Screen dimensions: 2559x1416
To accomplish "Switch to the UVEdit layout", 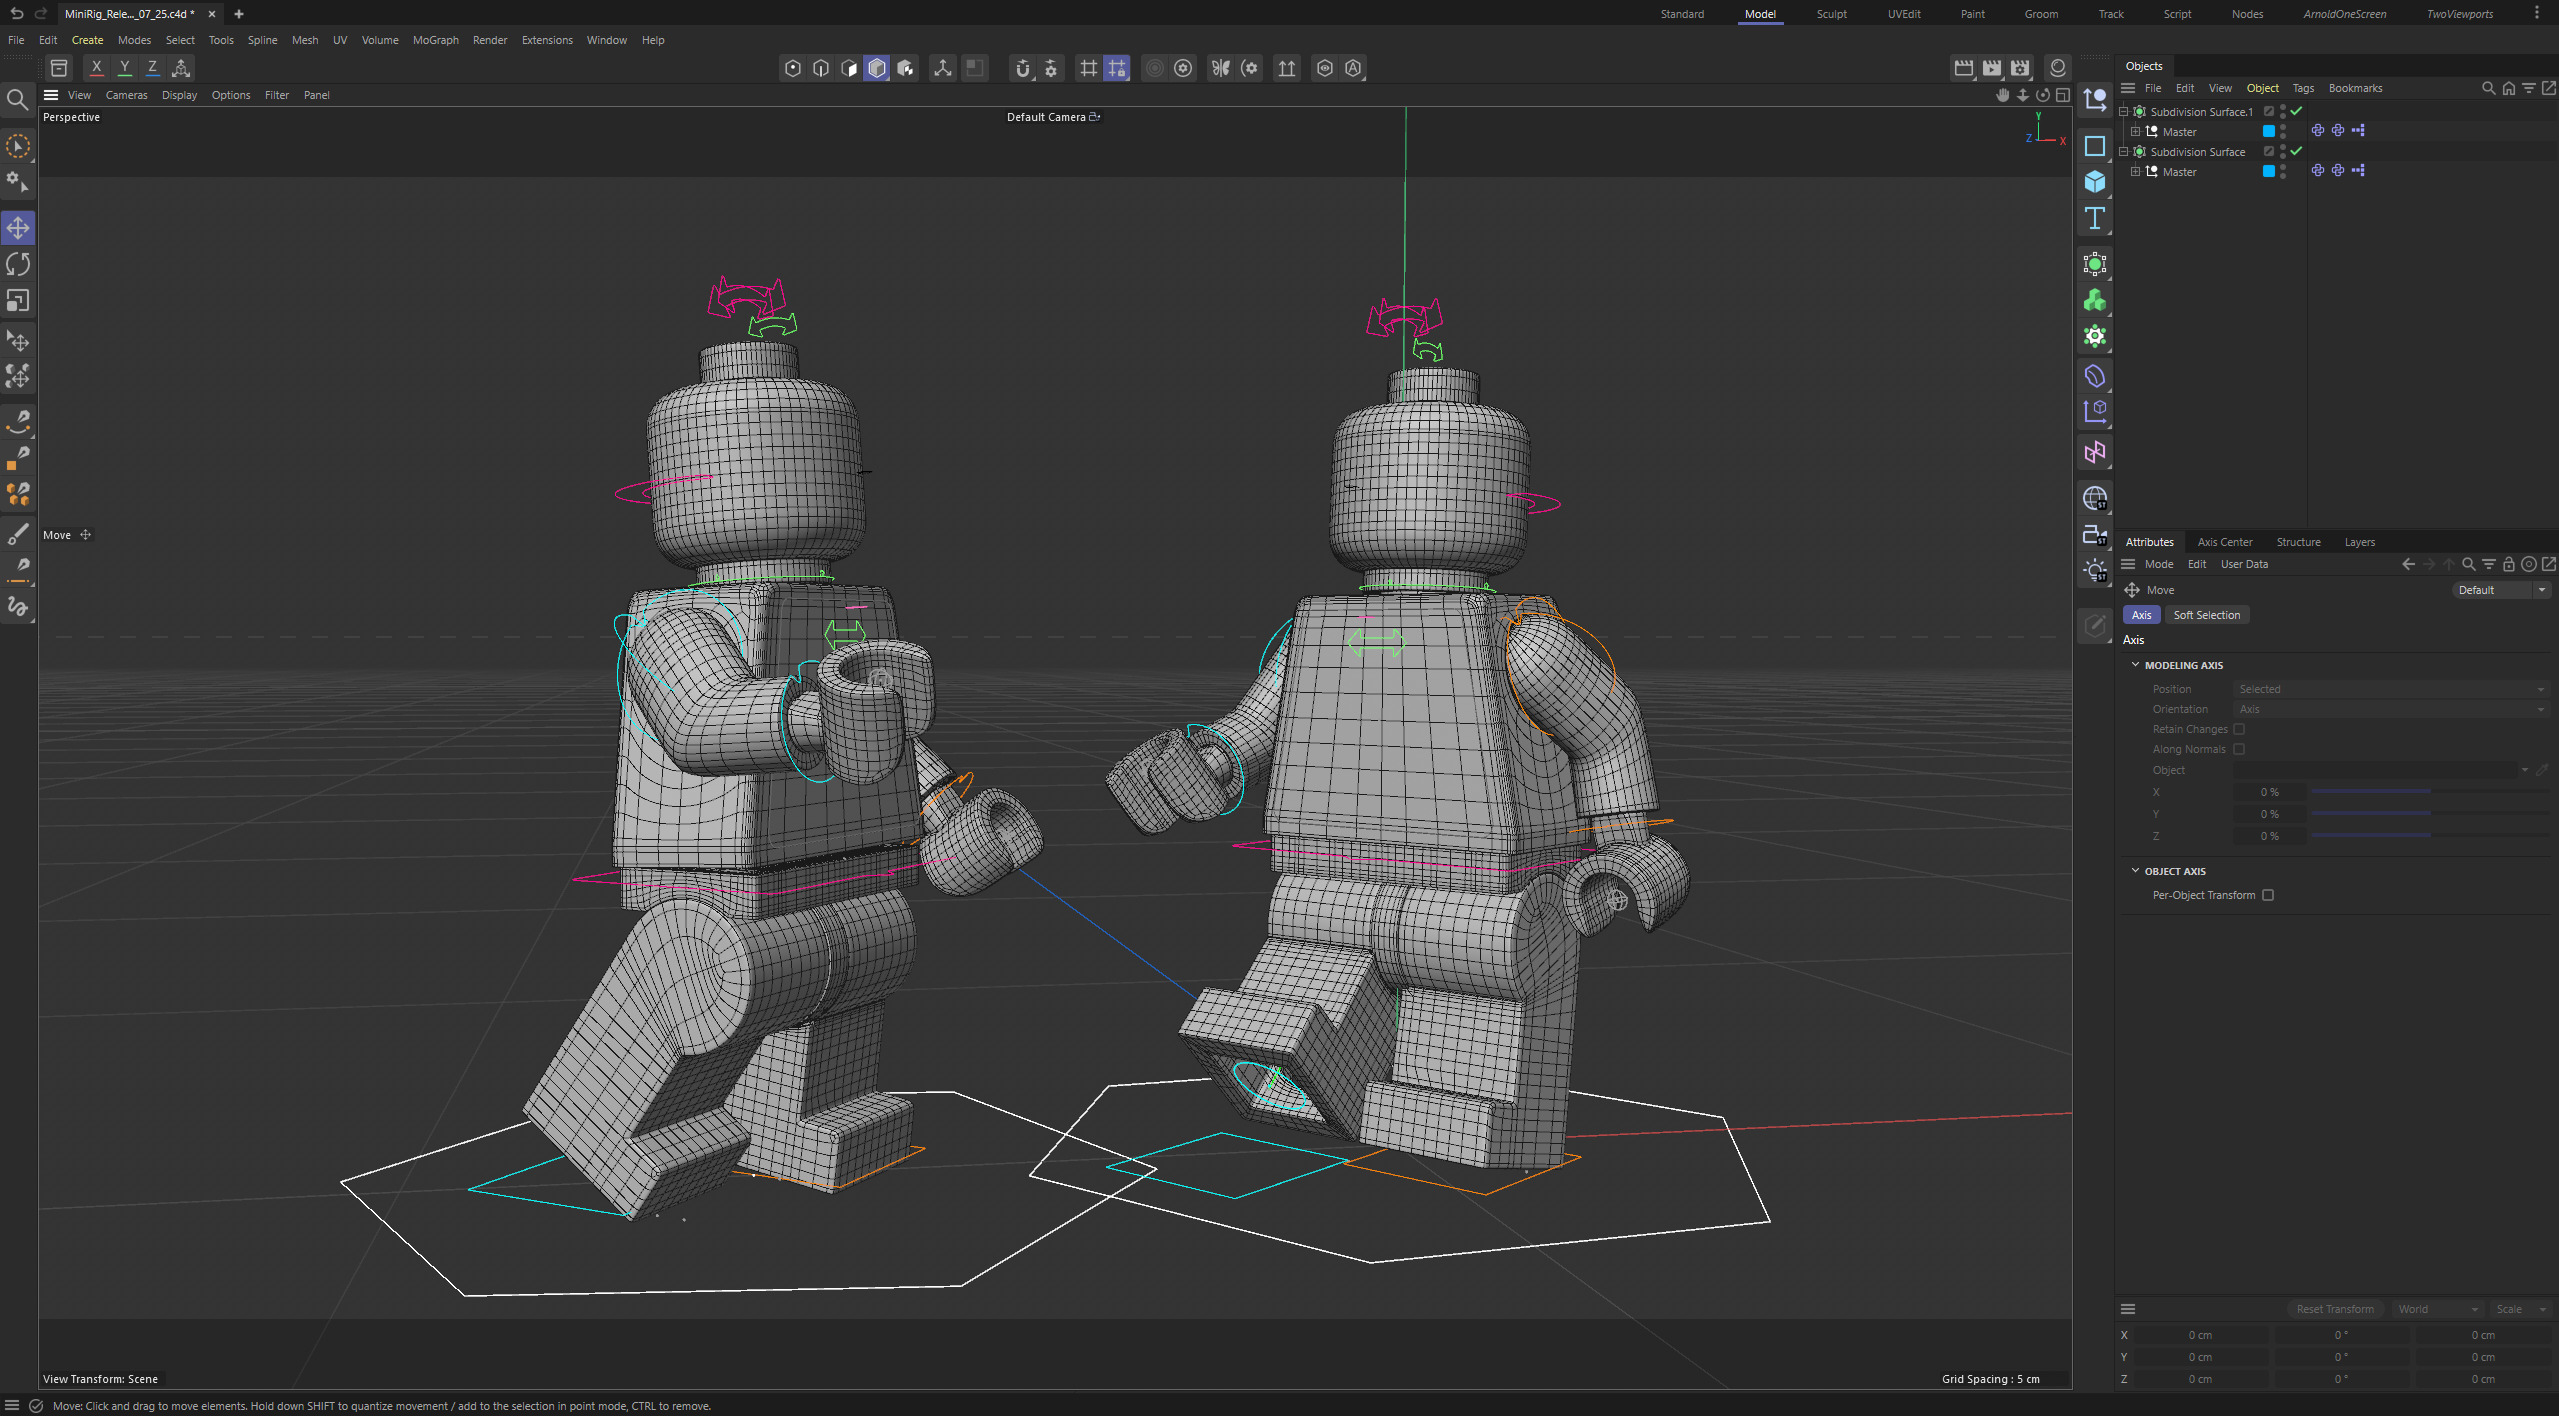I will (x=1904, y=14).
